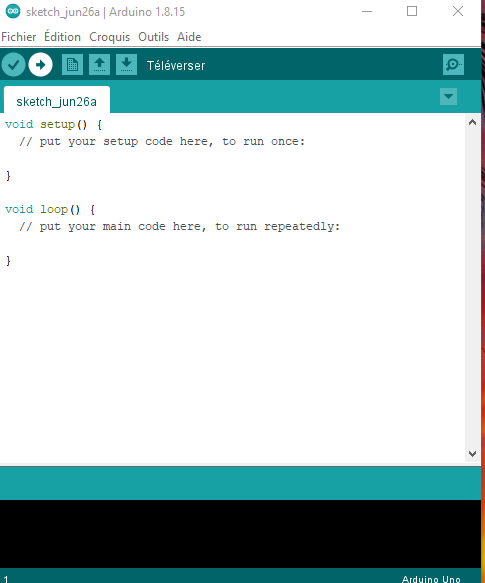Maximize the Arduino window
This screenshot has width=485, height=583.
point(412,11)
